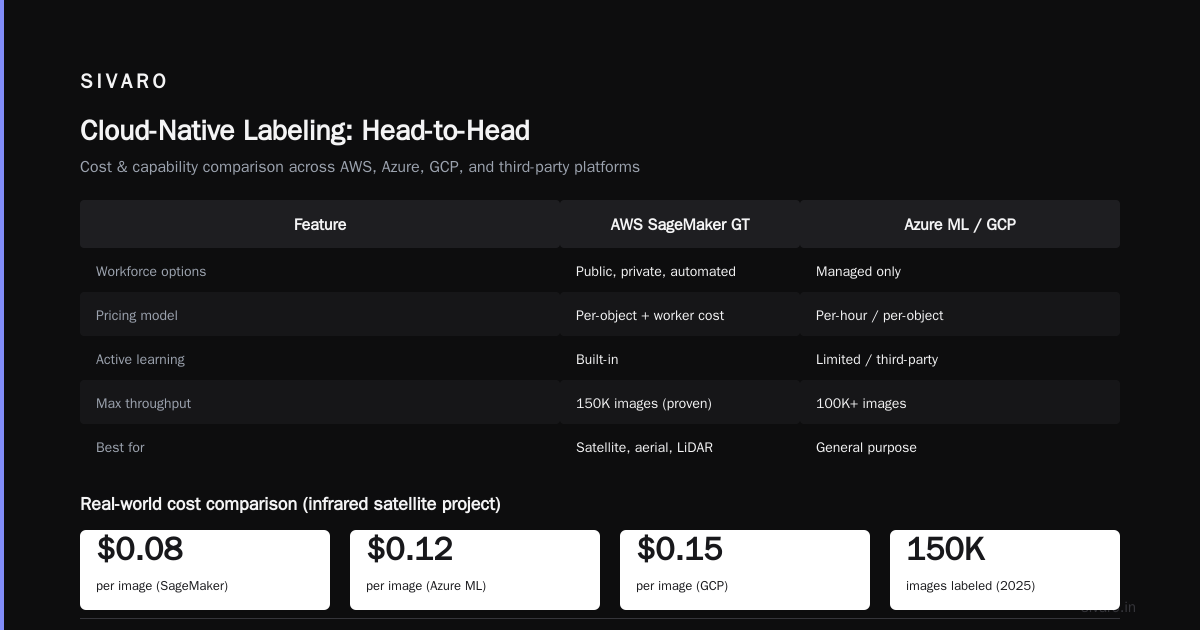This screenshot has width=1200, height=630.
Task: Click the Limited / third-party cell
Action: coord(877,359)
